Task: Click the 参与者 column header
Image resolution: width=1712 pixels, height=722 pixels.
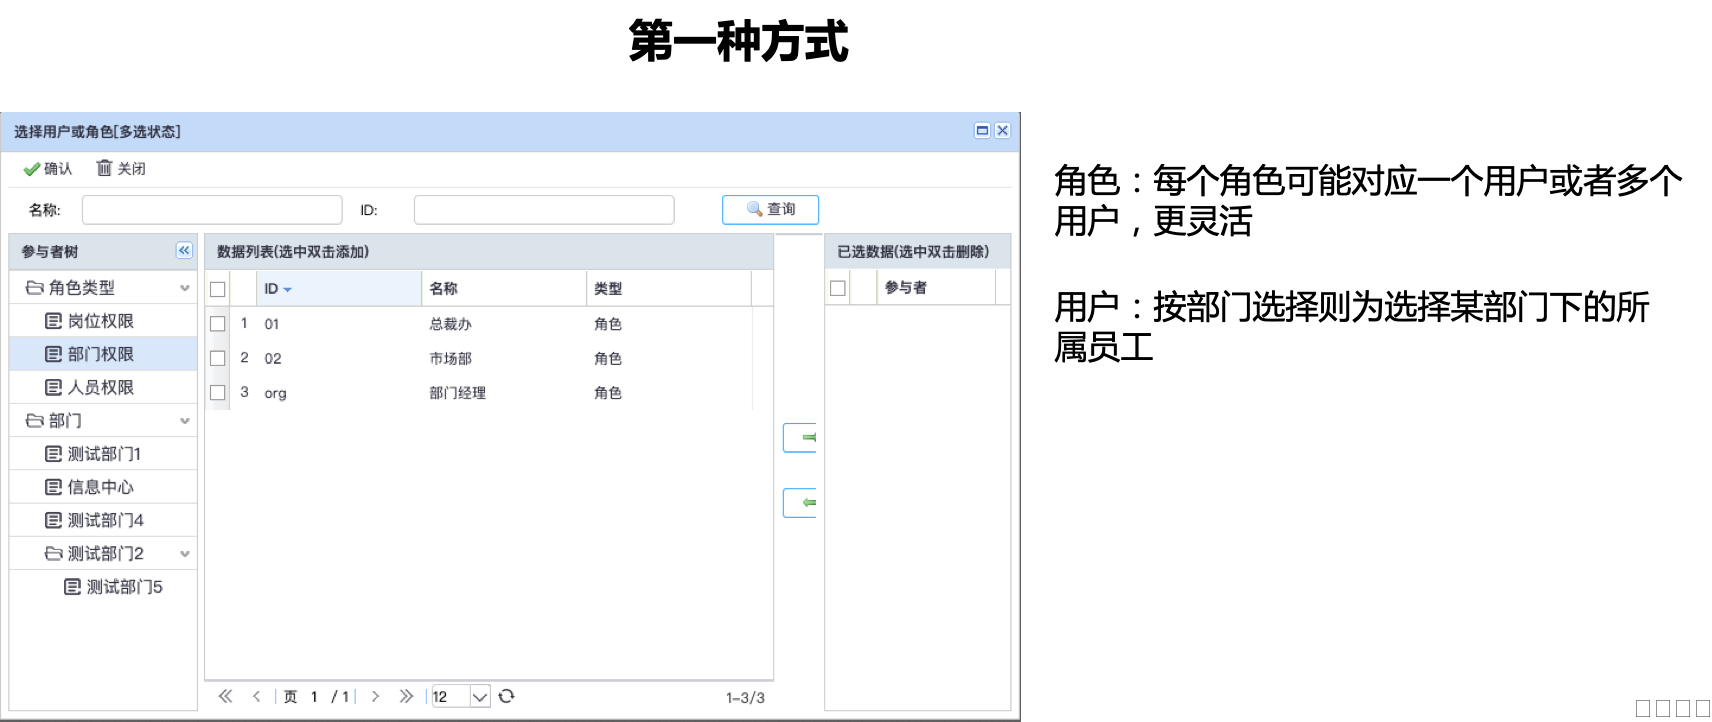Action: pyautogui.click(x=936, y=288)
